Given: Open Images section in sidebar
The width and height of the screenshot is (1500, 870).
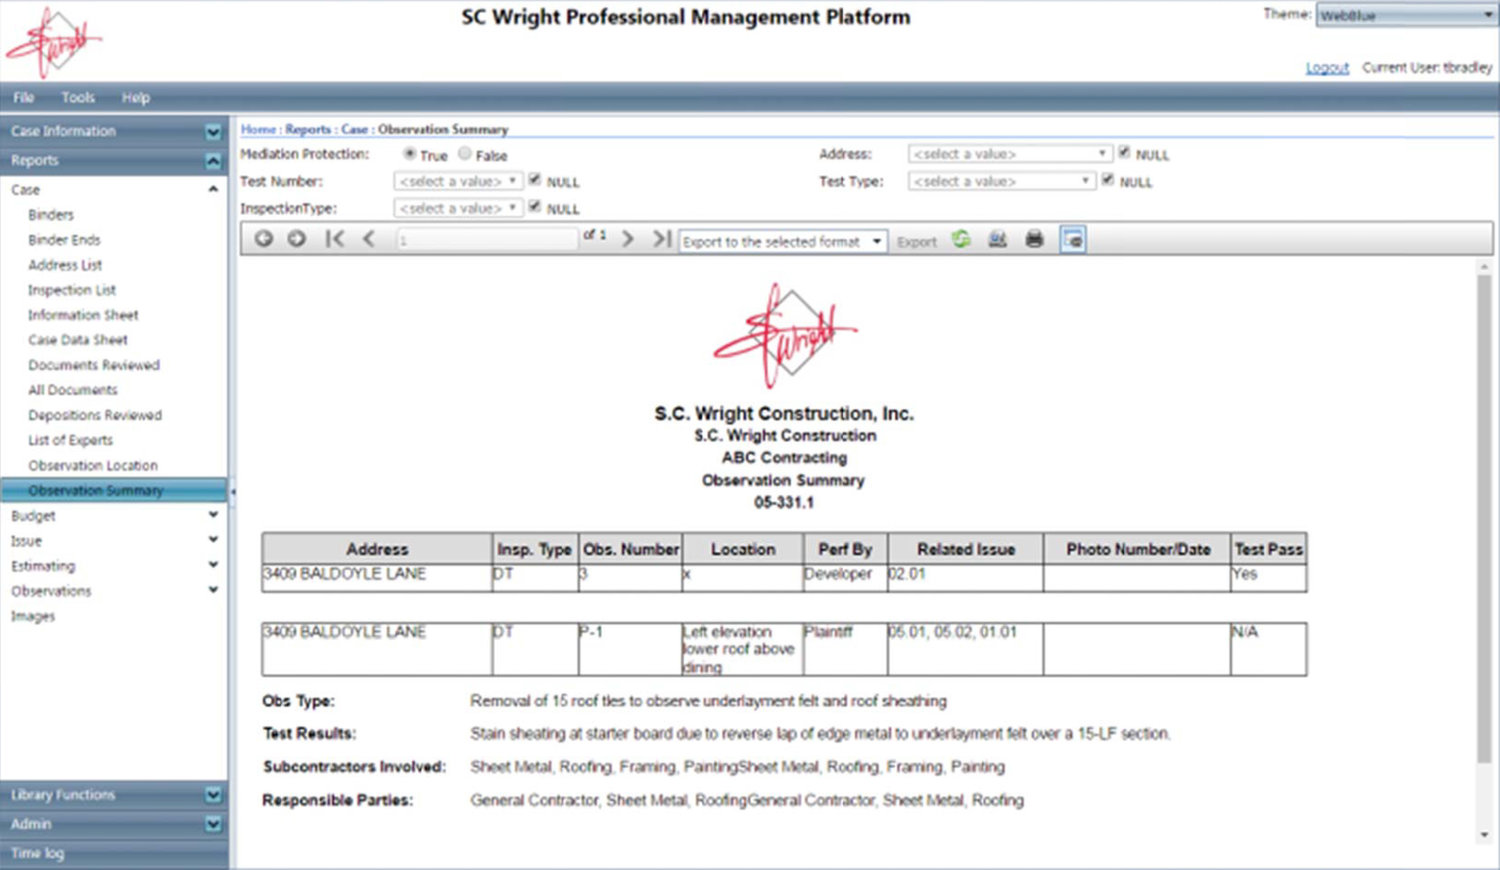Looking at the screenshot, I should 33,616.
